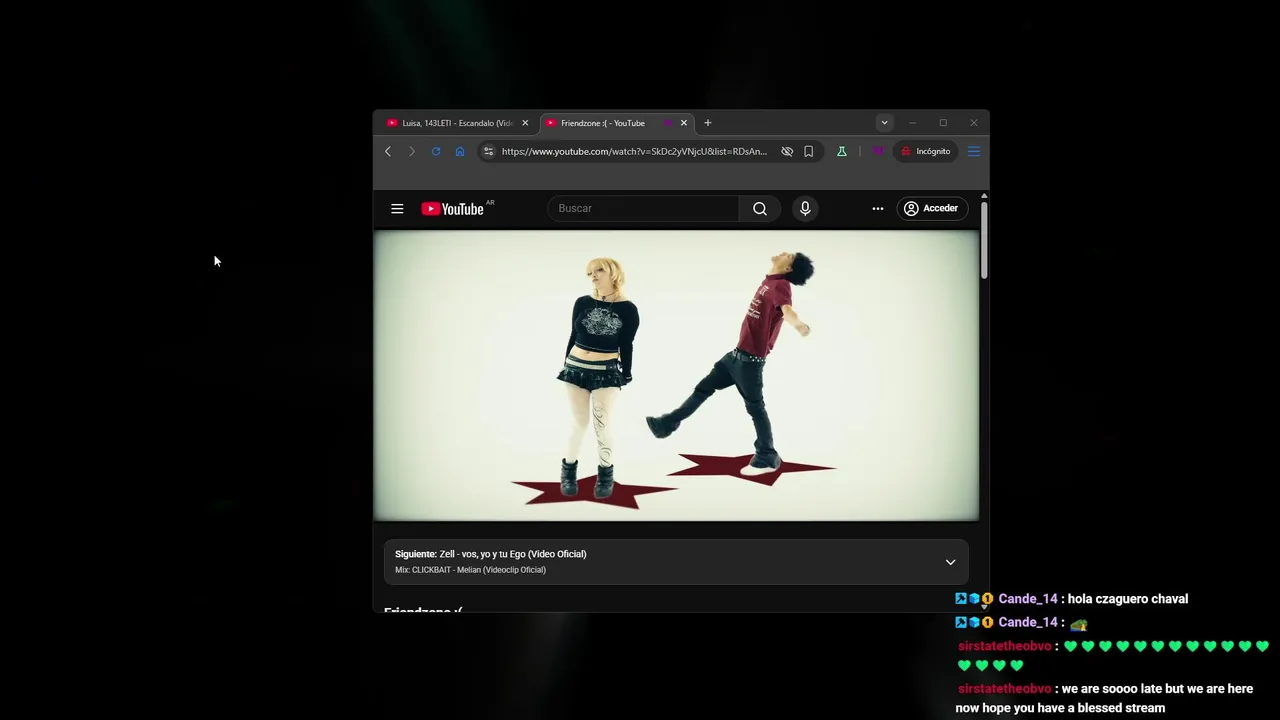Click the Siguiente: Zell - vos, yo y tu Ego text
The height and width of the screenshot is (720, 1280).
(491, 554)
